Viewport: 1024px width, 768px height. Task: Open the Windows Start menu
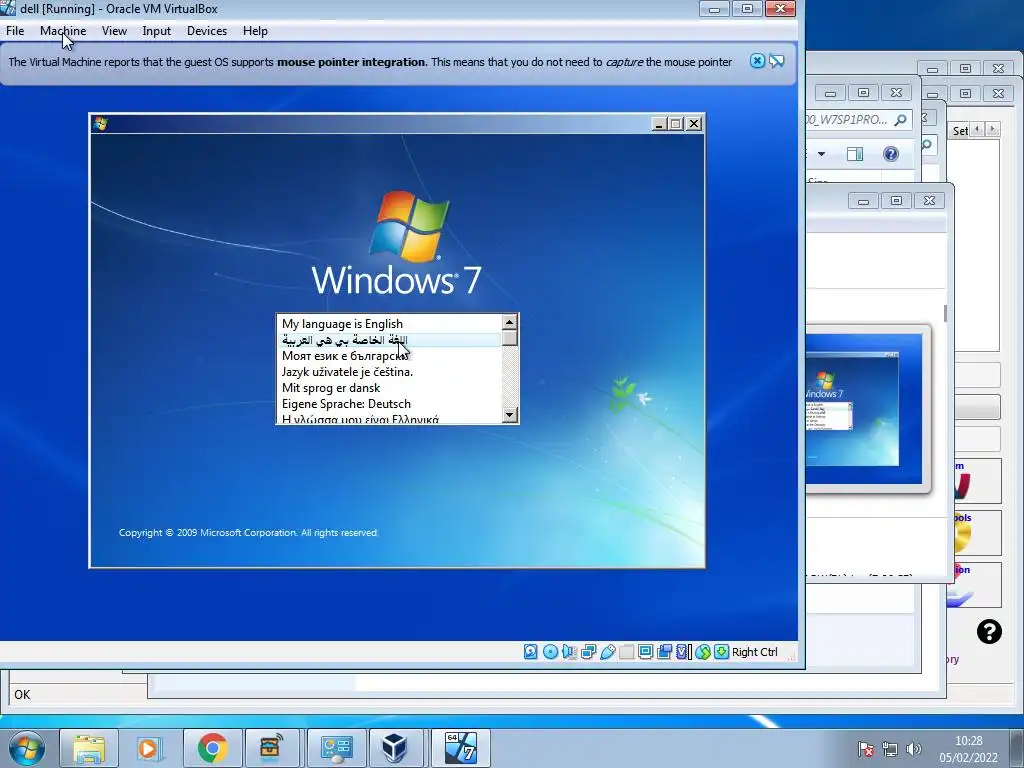coord(27,748)
